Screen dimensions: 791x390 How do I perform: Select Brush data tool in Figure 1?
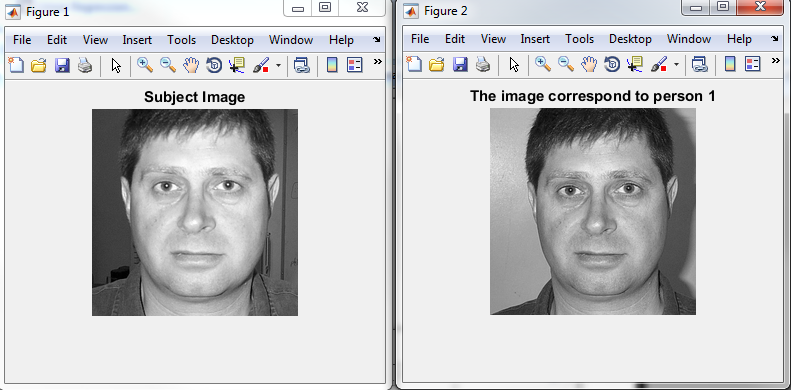pyautogui.click(x=262, y=65)
